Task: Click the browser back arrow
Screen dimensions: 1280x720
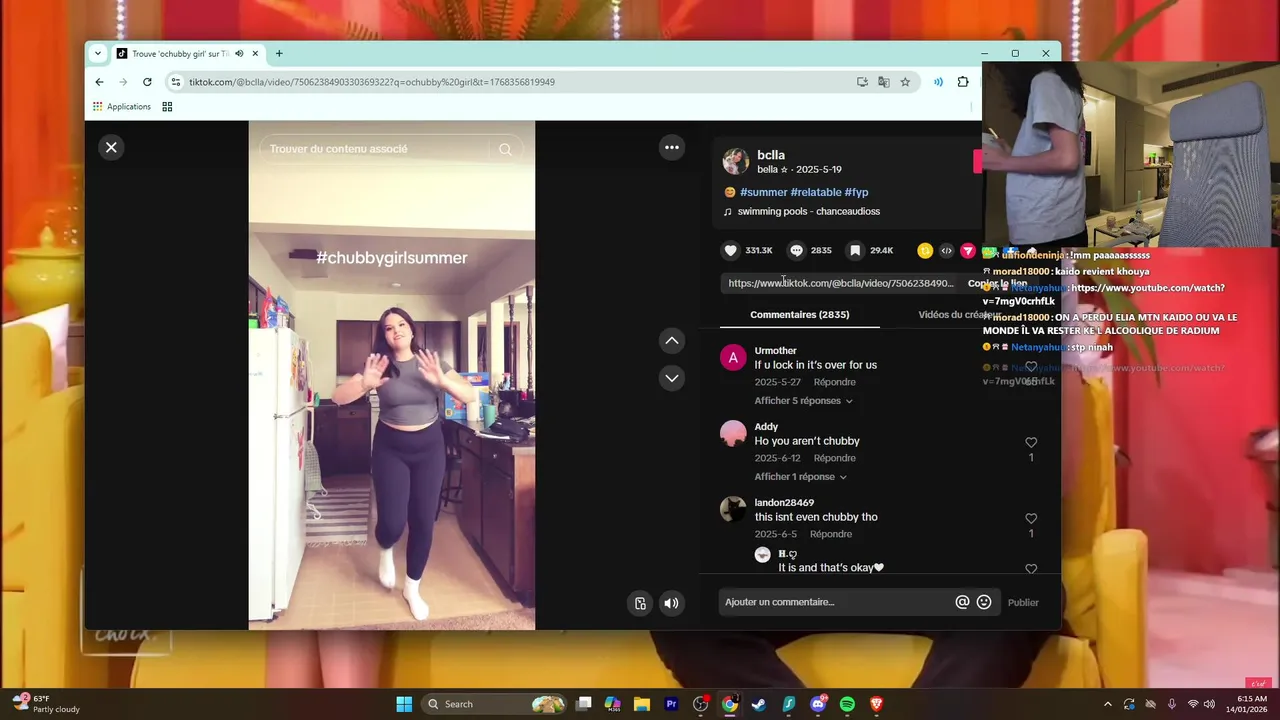Action: tap(99, 82)
